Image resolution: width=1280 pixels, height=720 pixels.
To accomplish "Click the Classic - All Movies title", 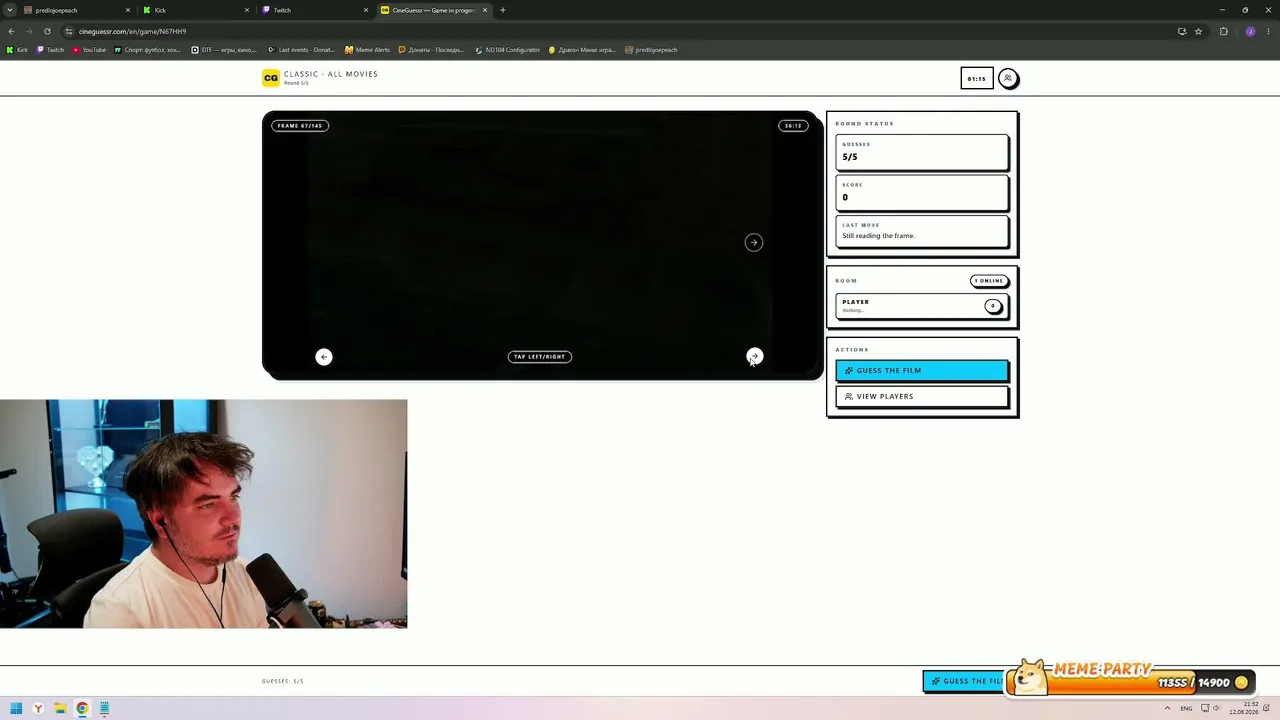I will [x=331, y=74].
